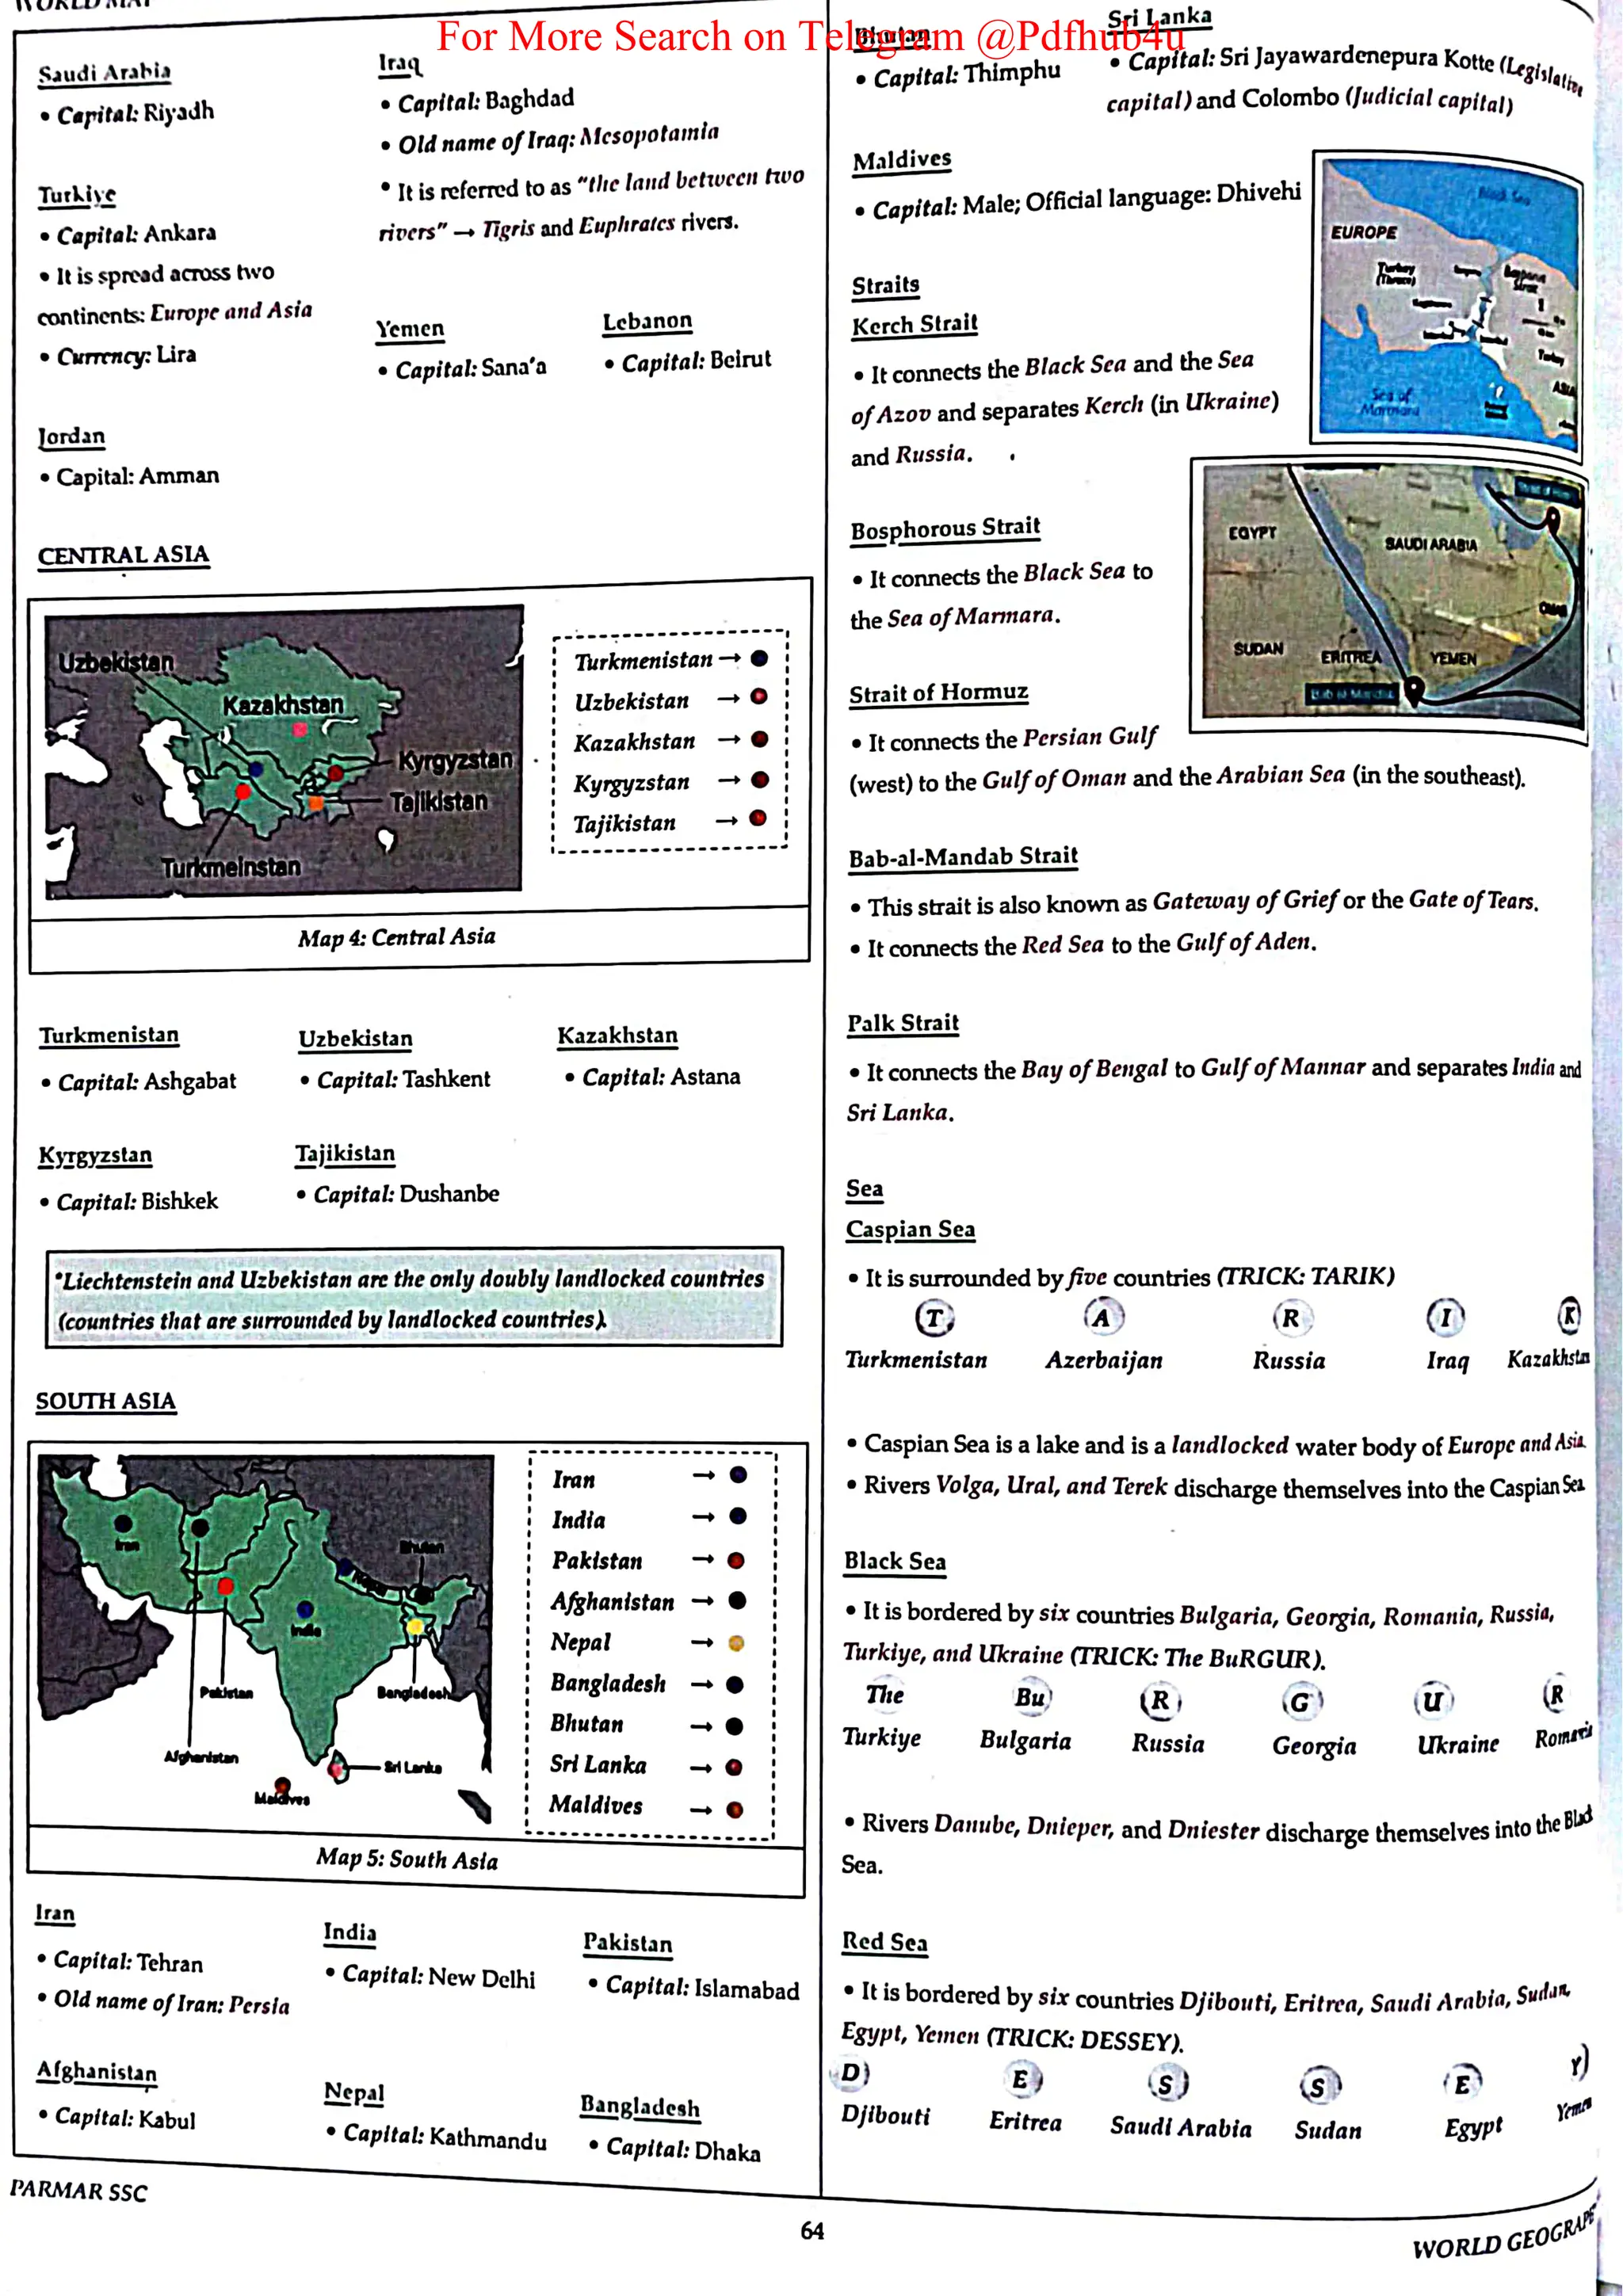
Task: Click the circled G above Georgia
Action: click(1301, 1702)
